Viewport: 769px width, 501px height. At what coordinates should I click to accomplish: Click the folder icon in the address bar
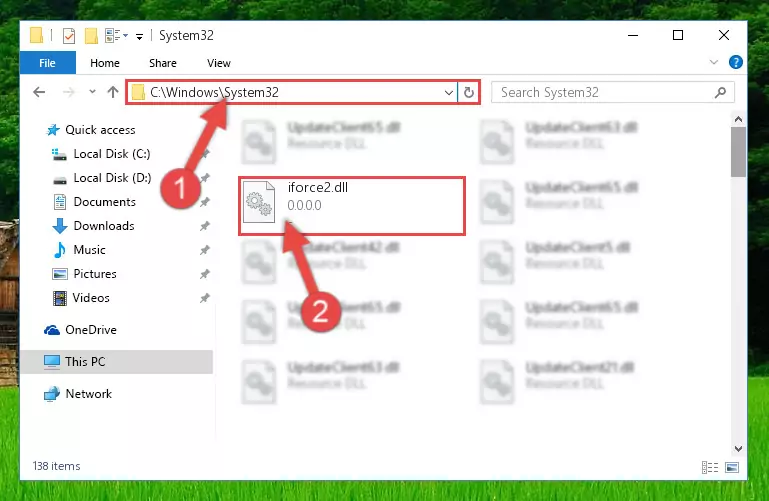[x=138, y=92]
